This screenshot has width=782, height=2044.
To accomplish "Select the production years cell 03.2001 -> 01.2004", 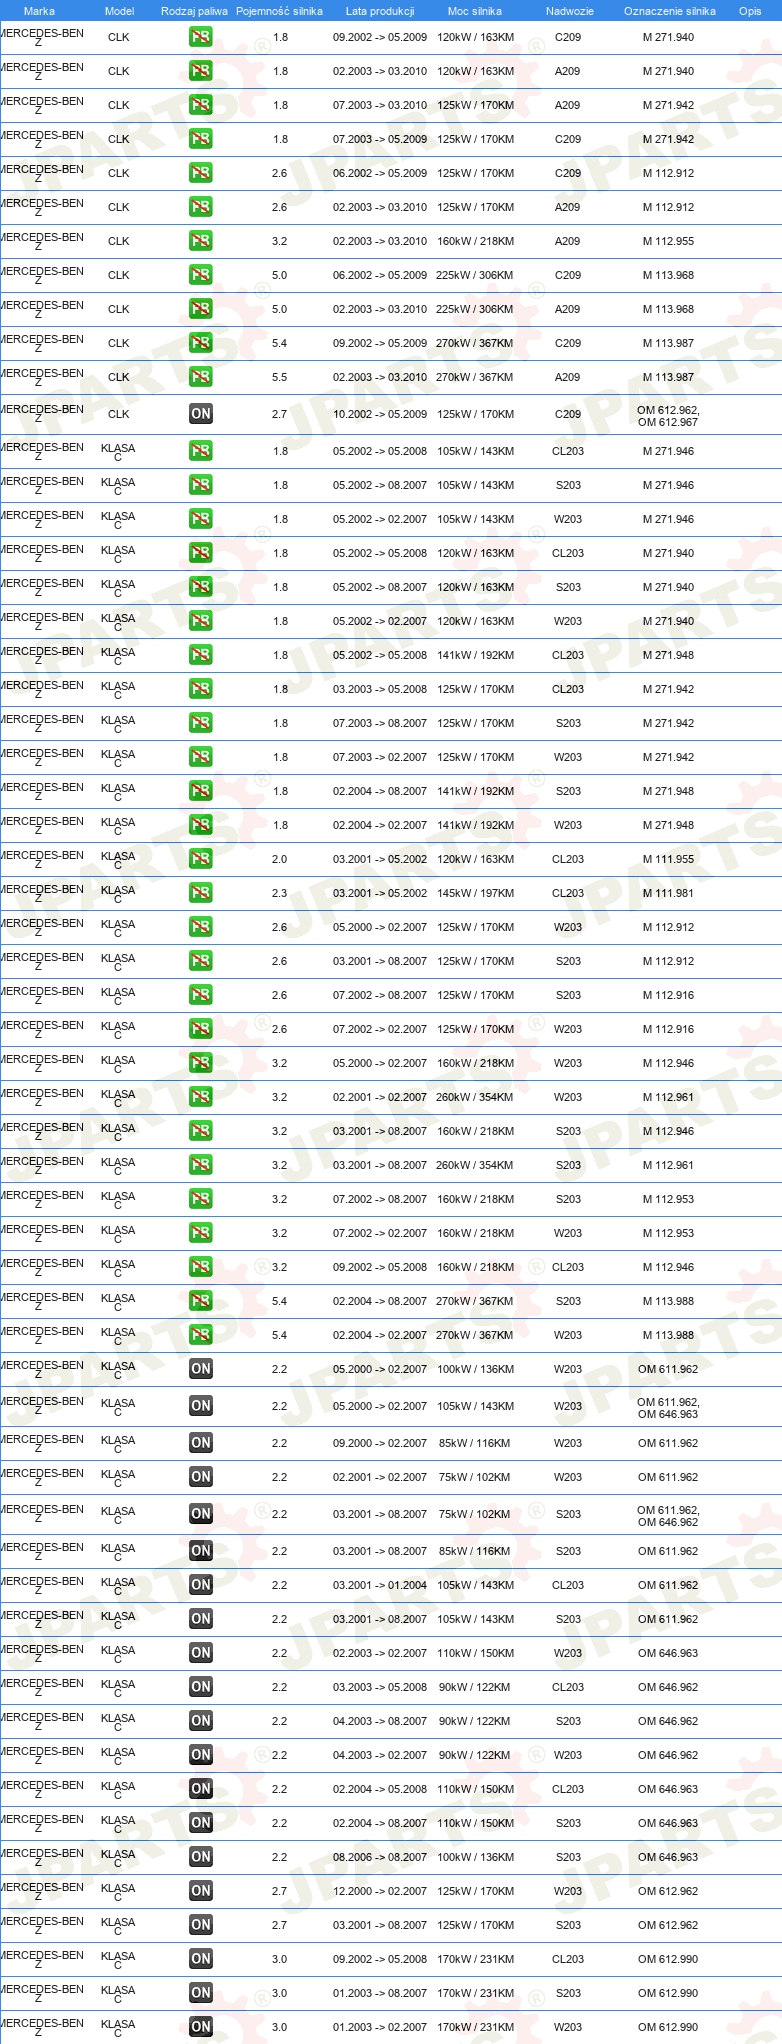I will [x=380, y=1585].
